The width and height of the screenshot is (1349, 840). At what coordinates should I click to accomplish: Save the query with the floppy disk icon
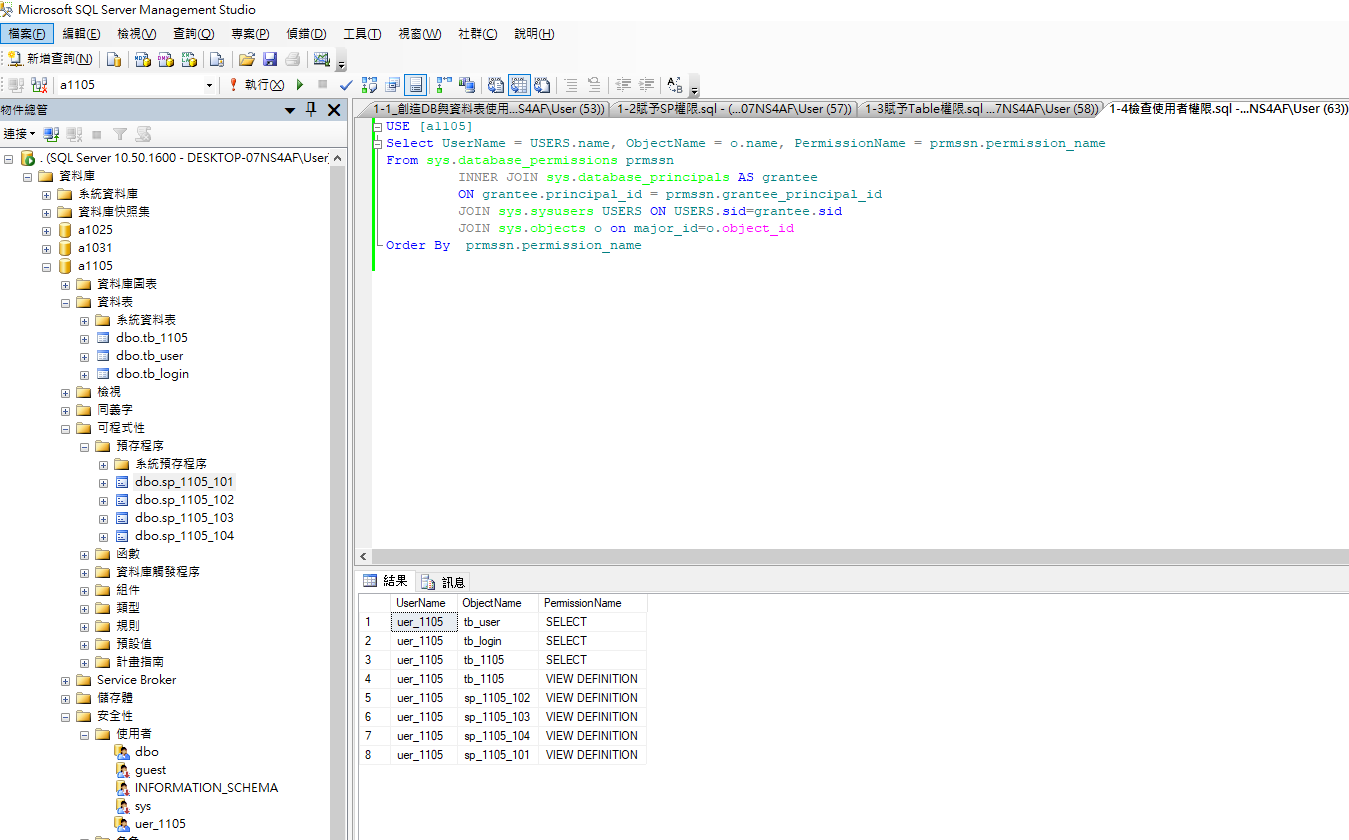click(269, 60)
